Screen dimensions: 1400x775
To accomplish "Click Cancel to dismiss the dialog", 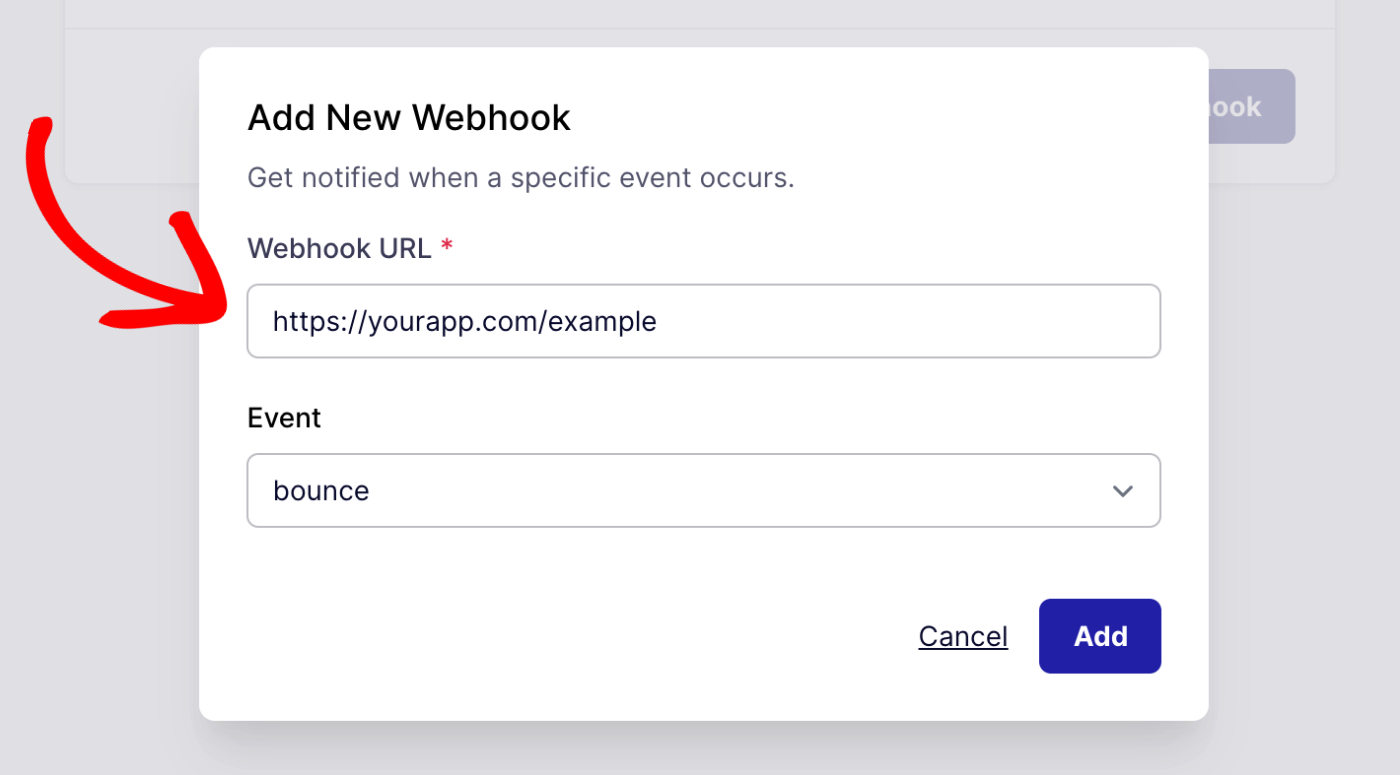I will [x=962, y=635].
